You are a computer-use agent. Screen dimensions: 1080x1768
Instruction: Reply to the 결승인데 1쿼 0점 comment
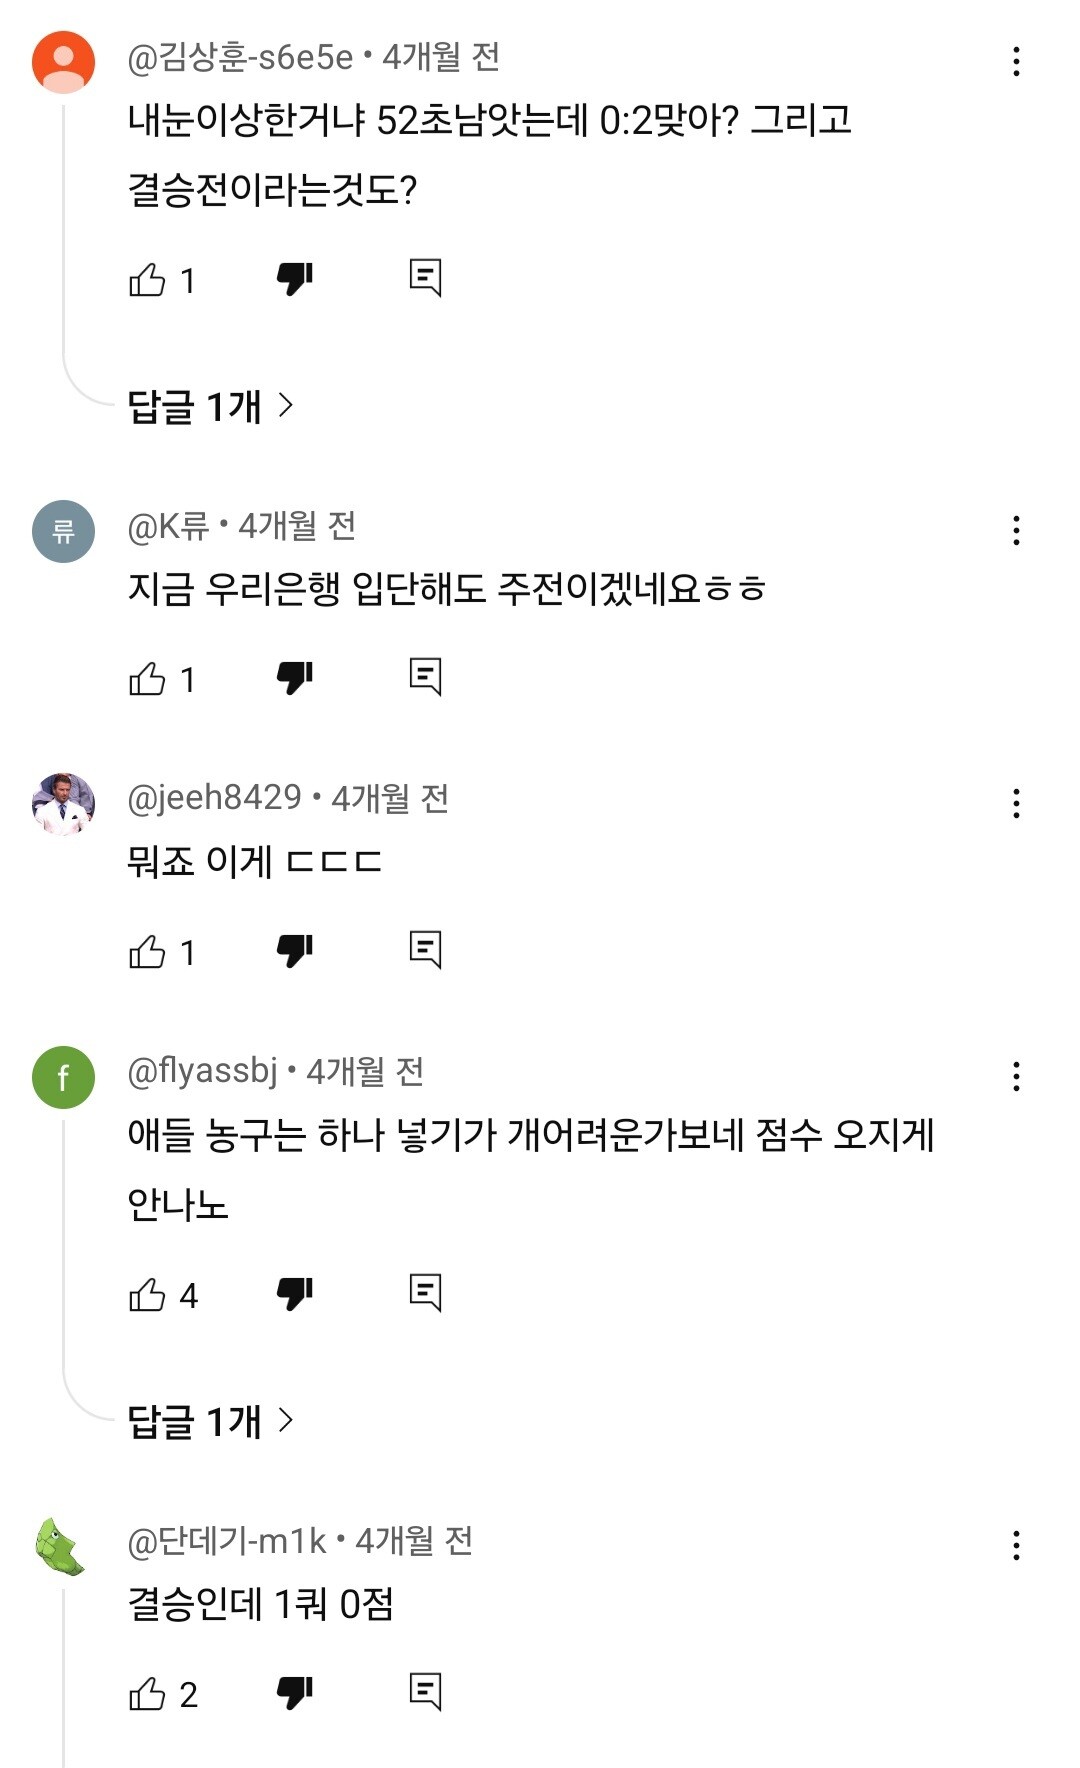(425, 1692)
